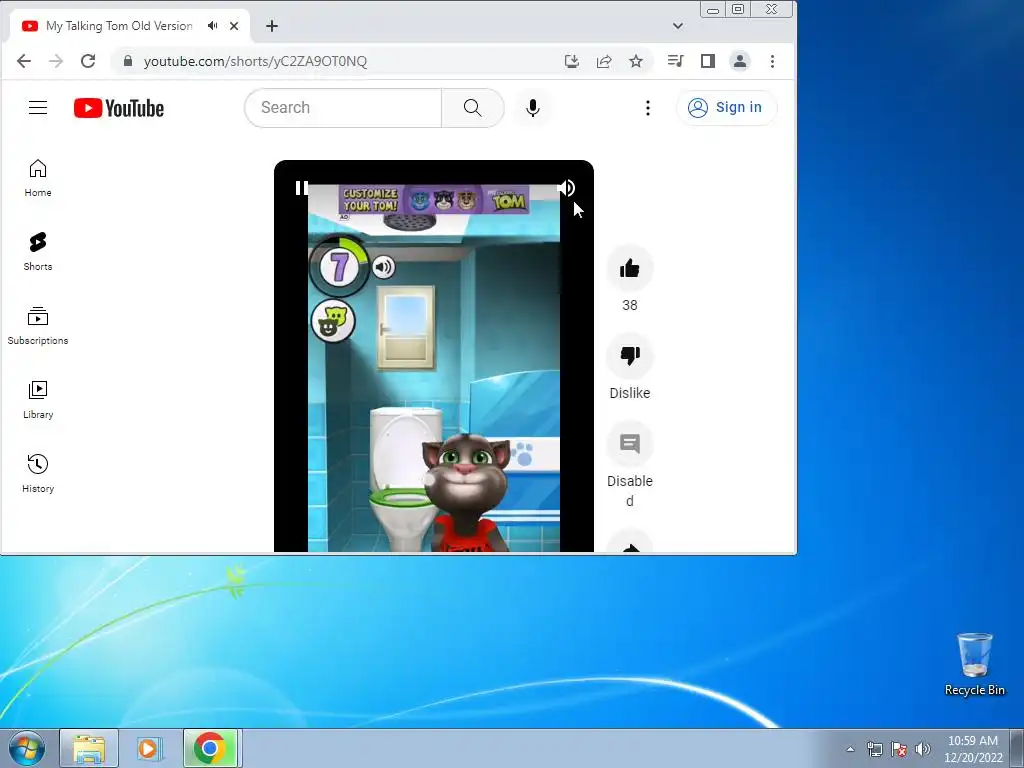
Task: Open Chrome media controls icon
Action: [x=675, y=61]
